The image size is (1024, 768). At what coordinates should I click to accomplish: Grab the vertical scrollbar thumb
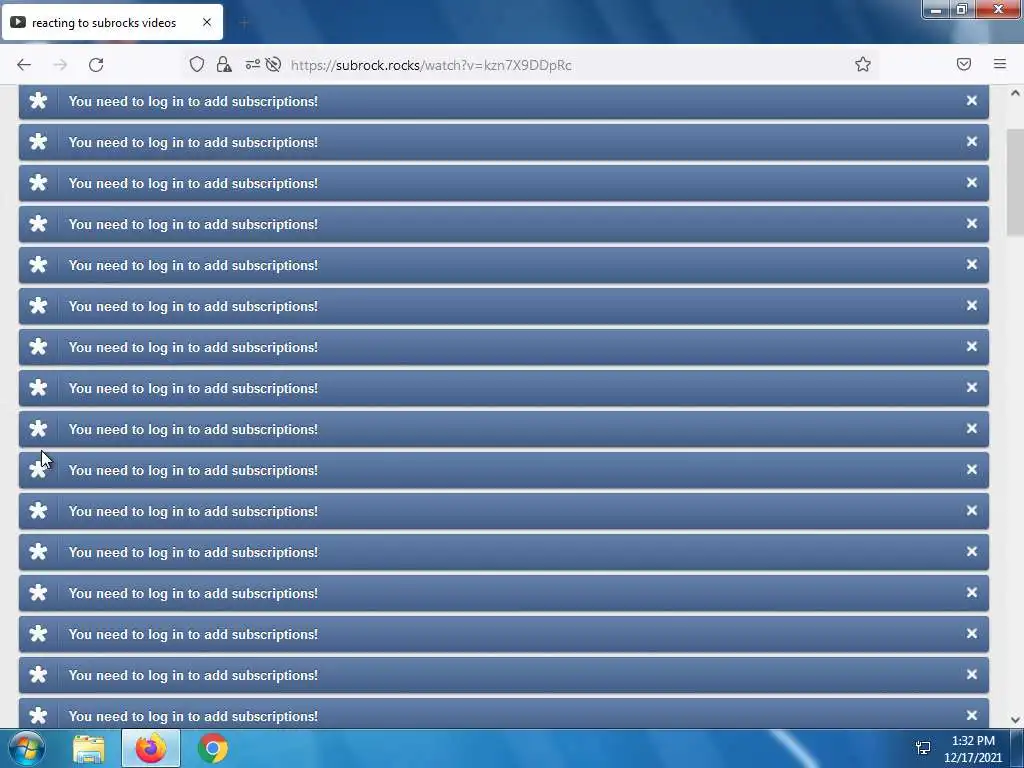[1015, 182]
